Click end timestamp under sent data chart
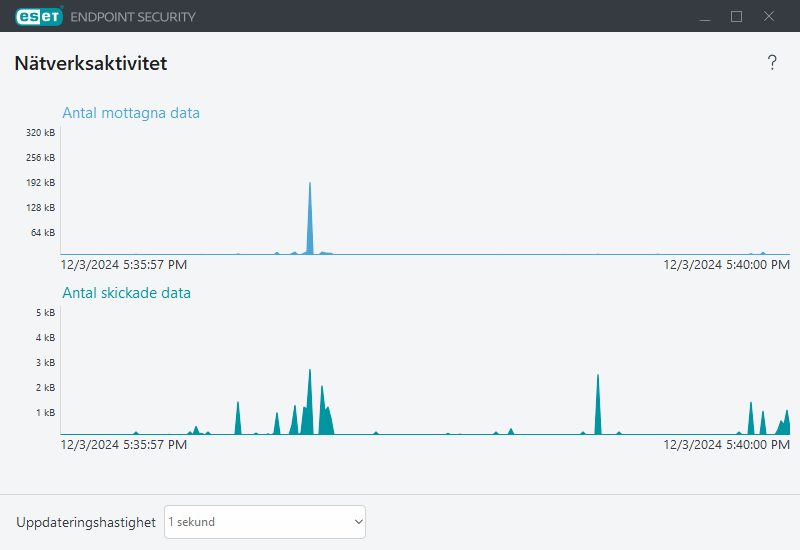800x550 pixels. point(727,445)
